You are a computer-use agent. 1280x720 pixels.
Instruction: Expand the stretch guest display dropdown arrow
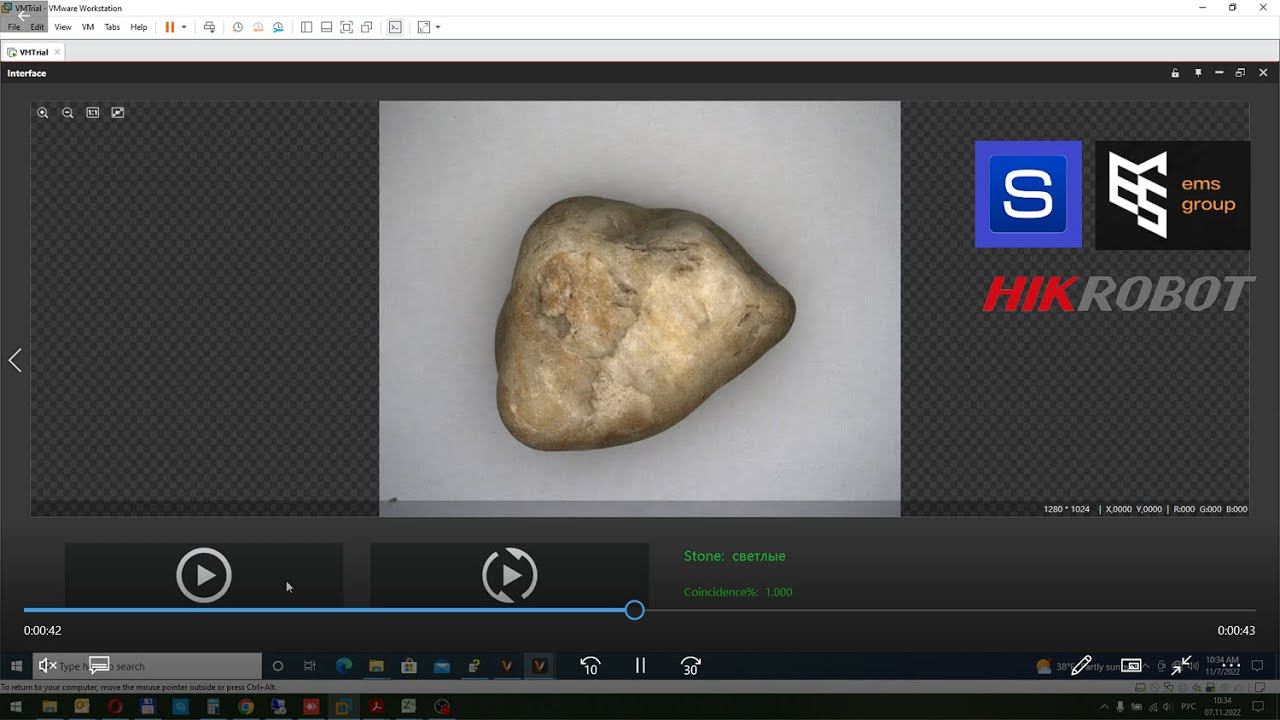click(438, 27)
